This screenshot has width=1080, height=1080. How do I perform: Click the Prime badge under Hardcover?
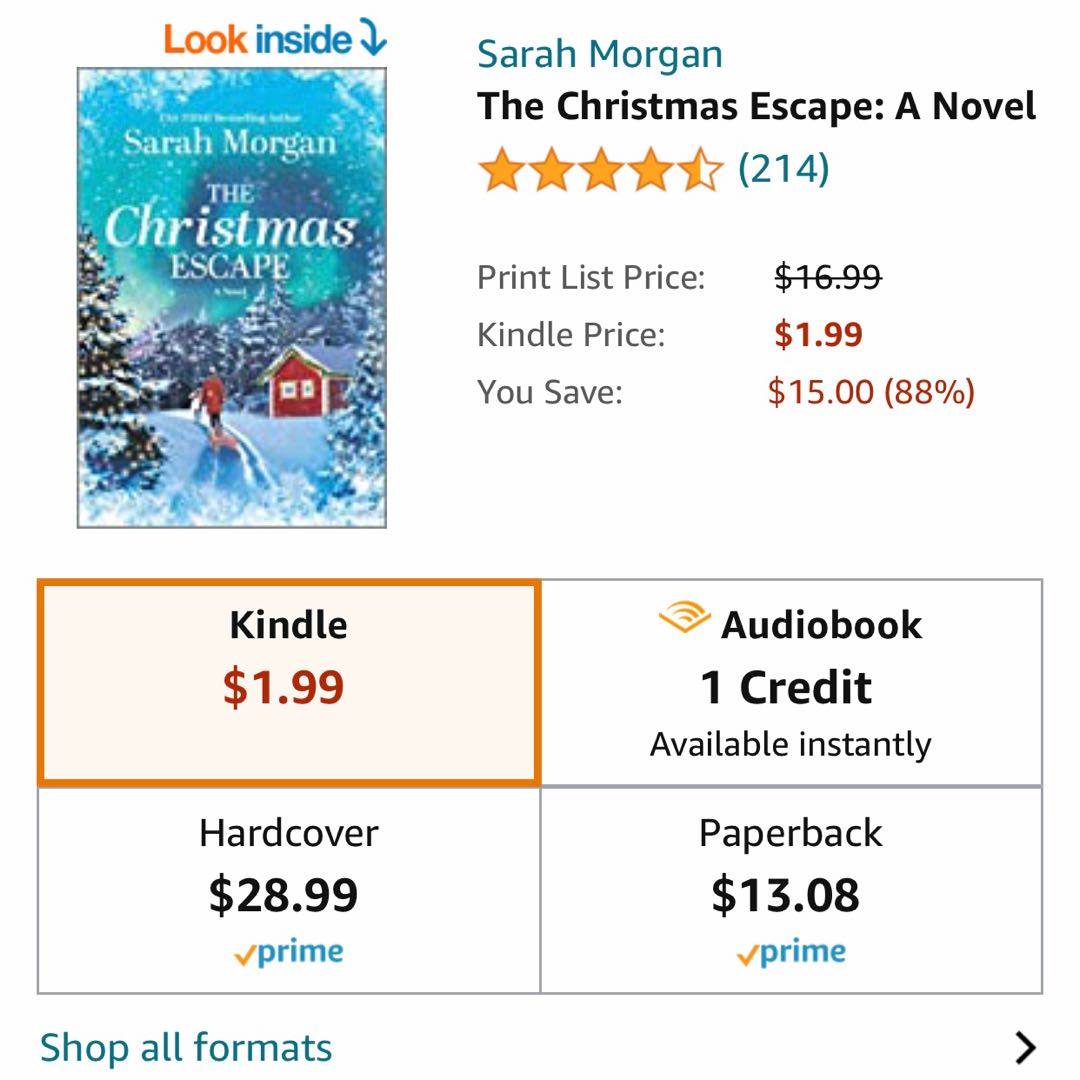tap(289, 953)
